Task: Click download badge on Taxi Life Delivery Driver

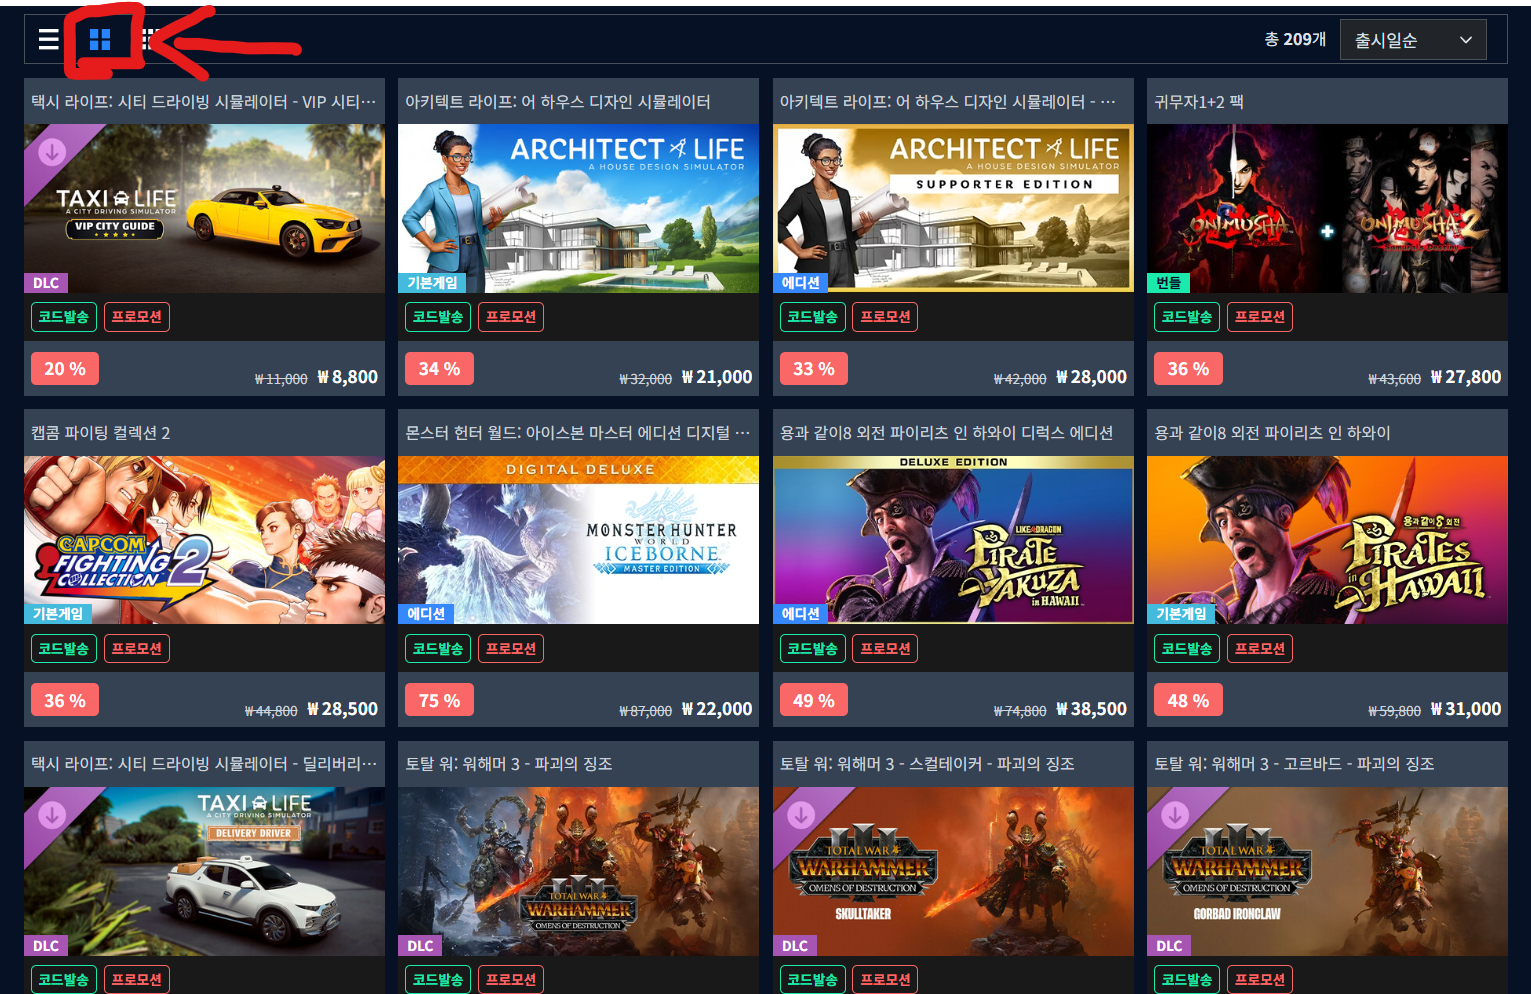Action: tap(52, 815)
